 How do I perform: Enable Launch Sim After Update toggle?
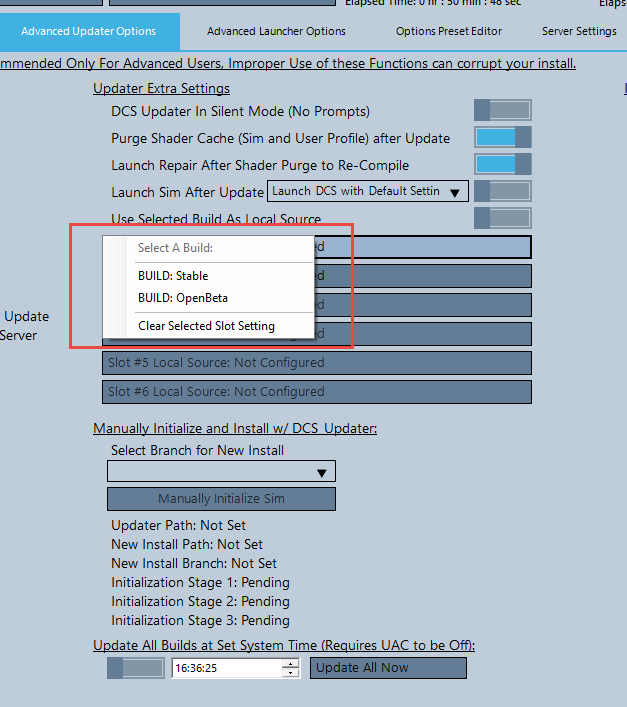[503, 192]
